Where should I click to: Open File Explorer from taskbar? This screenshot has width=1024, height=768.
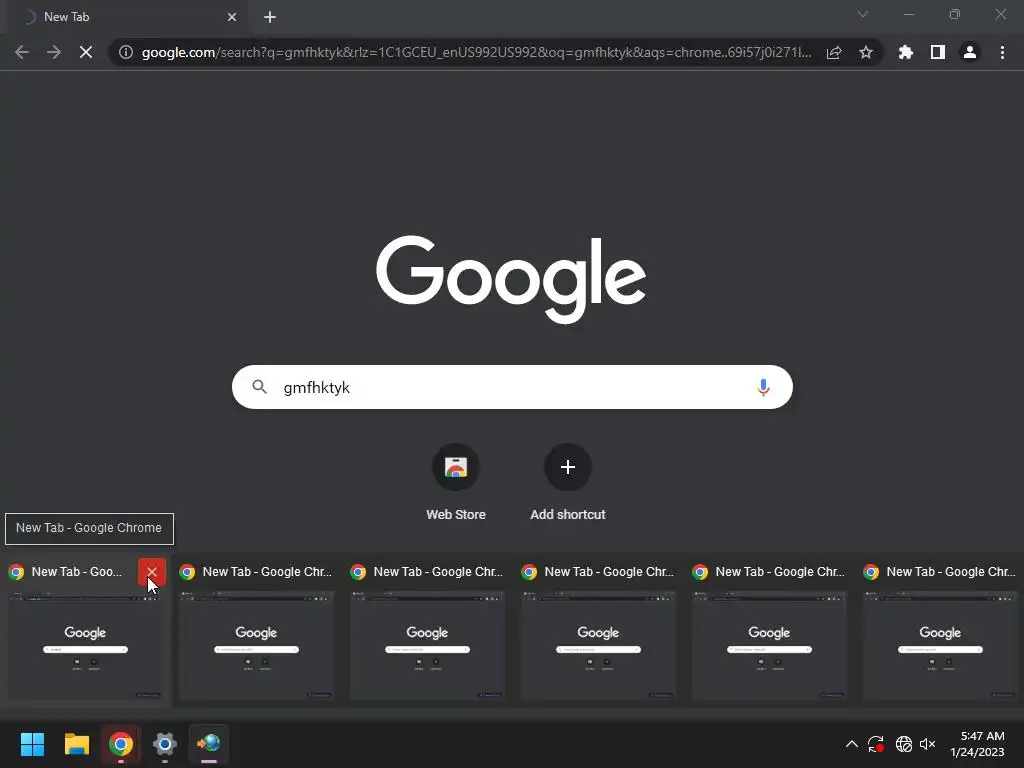click(76, 744)
